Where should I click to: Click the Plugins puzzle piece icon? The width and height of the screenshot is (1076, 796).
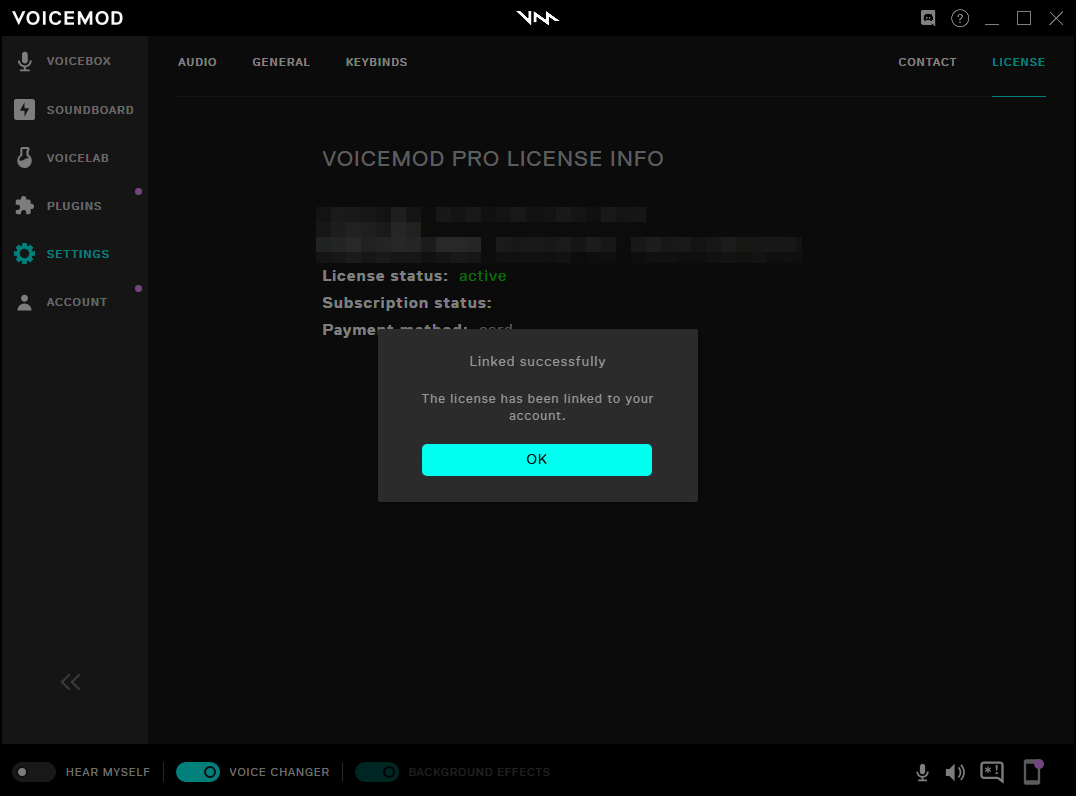(25, 206)
